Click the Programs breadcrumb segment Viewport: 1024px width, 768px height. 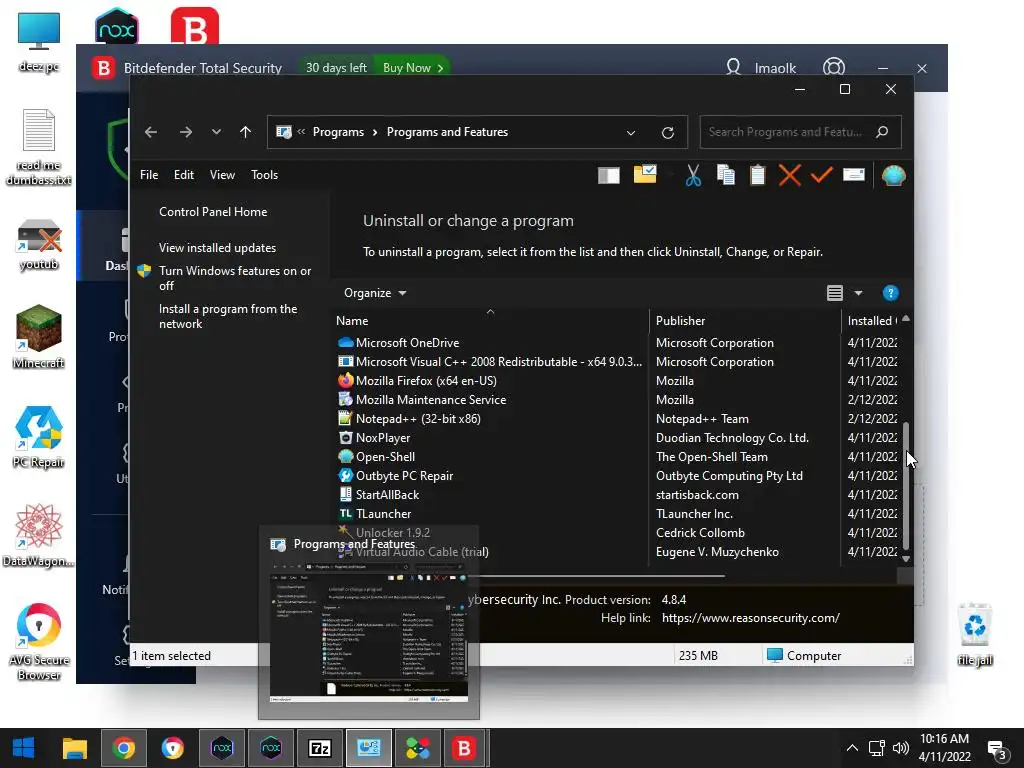click(338, 132)
